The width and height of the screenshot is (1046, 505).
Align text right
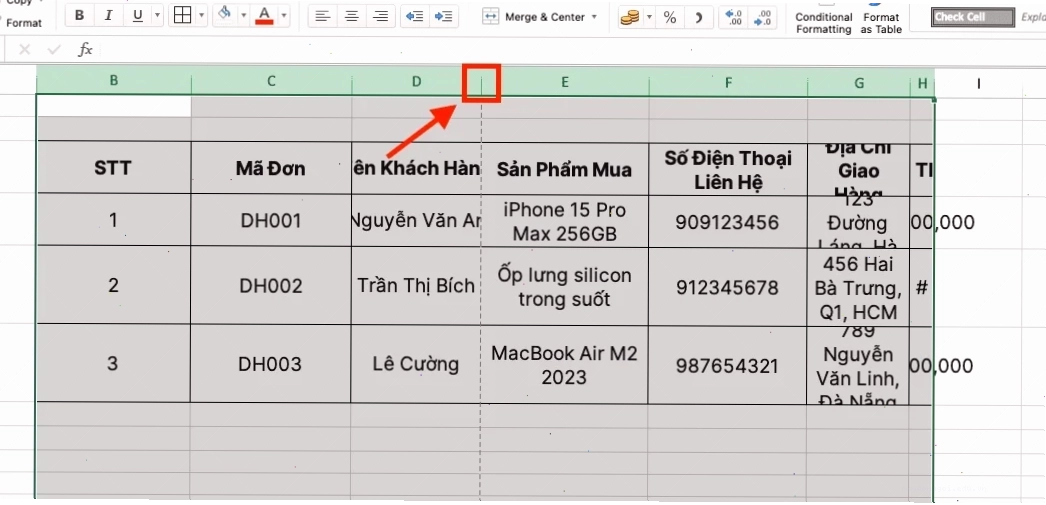(x=380, y=16)
